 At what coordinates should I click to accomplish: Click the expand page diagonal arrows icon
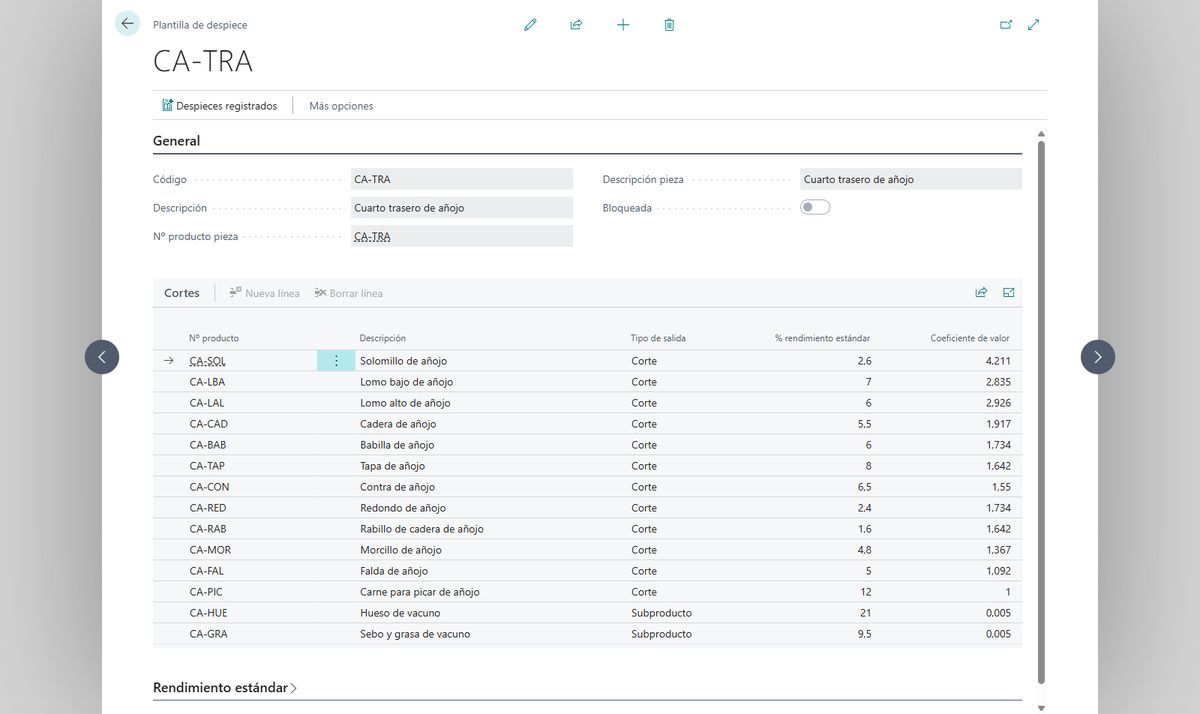point(1034,25)
